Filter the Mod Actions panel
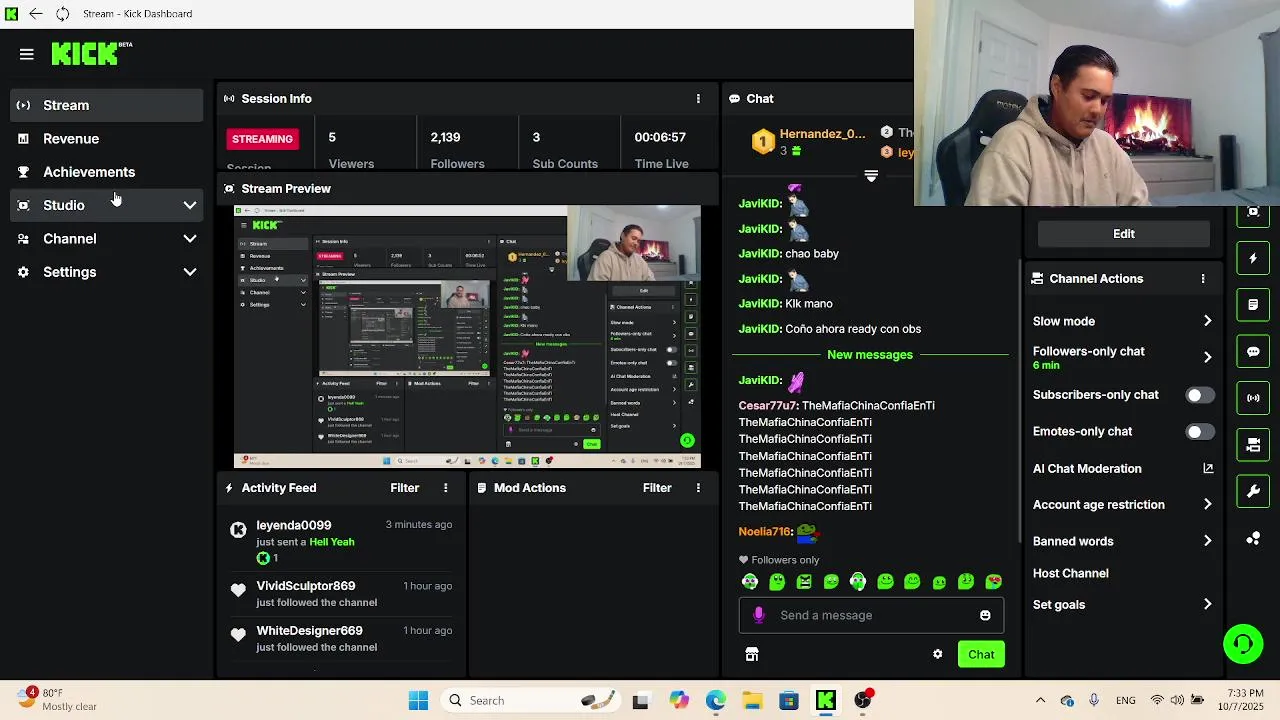 tap(657, 488)
